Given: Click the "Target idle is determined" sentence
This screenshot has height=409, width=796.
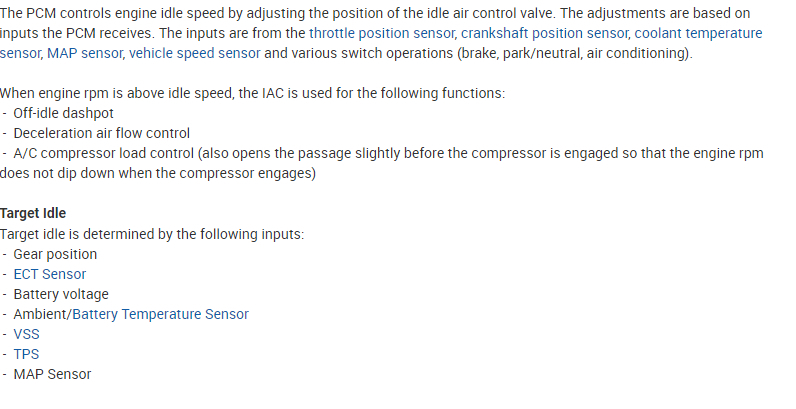Looking at the screenshot, I should [x=152, y=234].
